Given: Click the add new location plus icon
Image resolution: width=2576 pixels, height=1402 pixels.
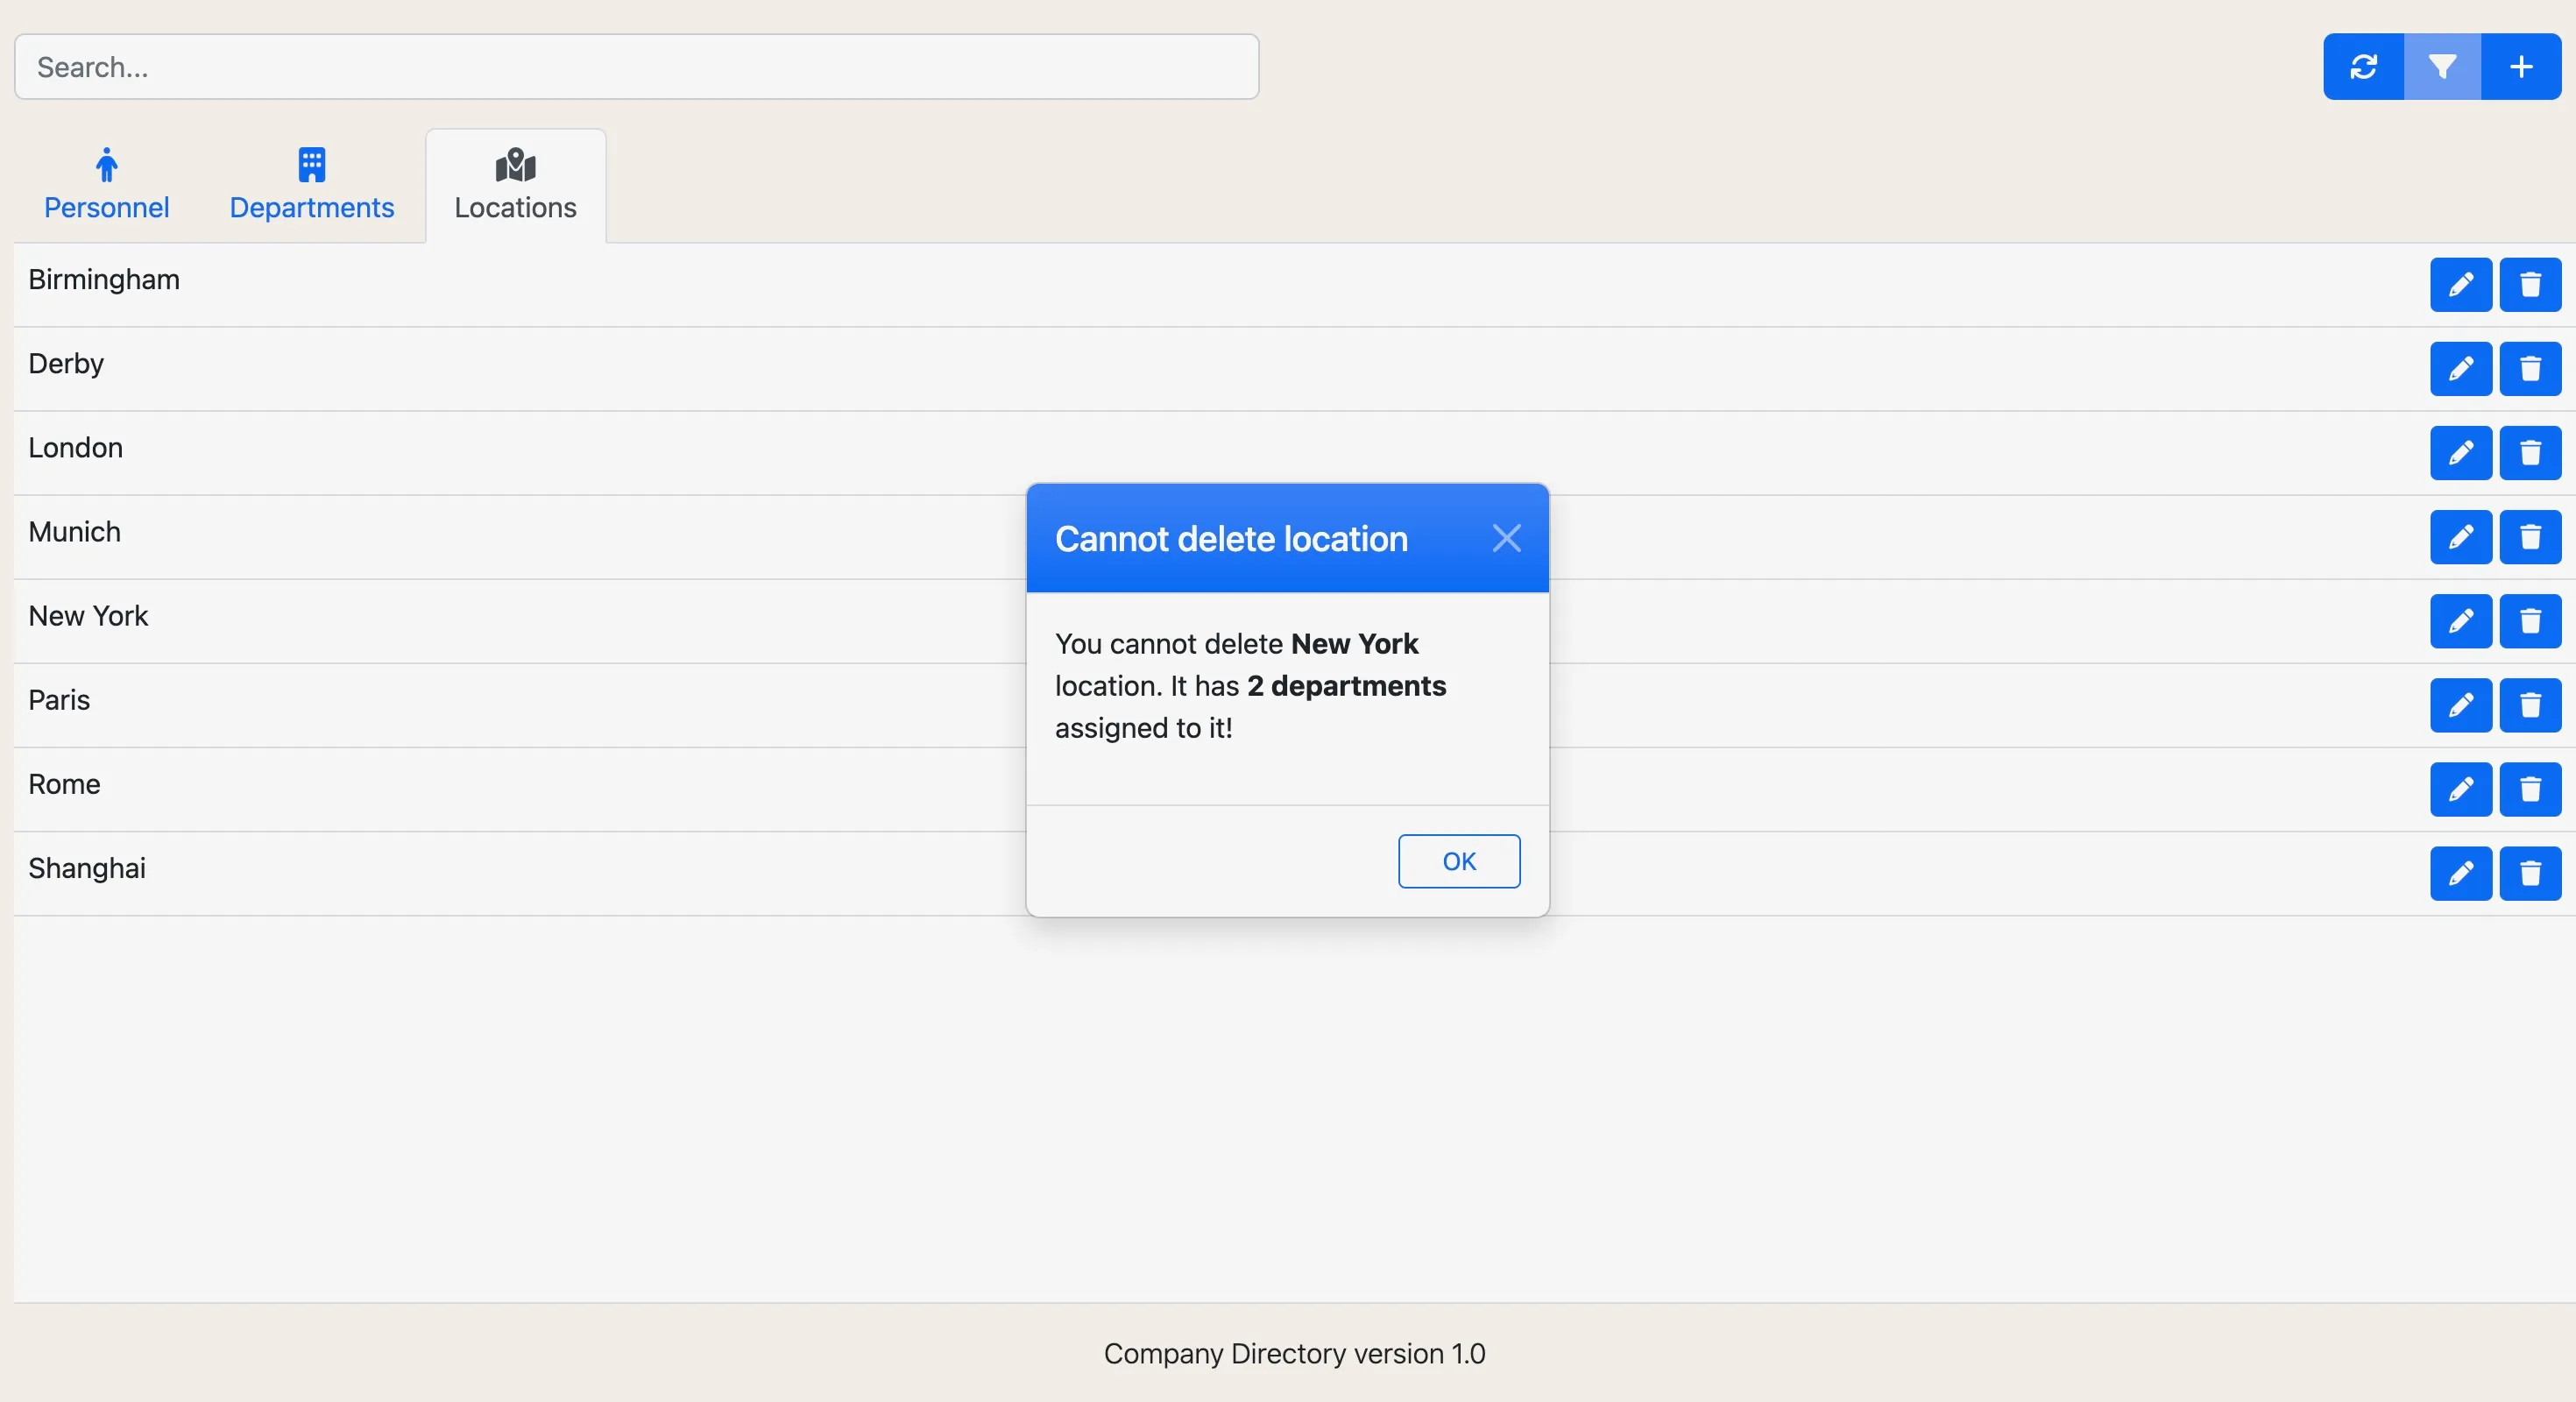Looking at the screenshot, I should click(x=2520, y=66).
